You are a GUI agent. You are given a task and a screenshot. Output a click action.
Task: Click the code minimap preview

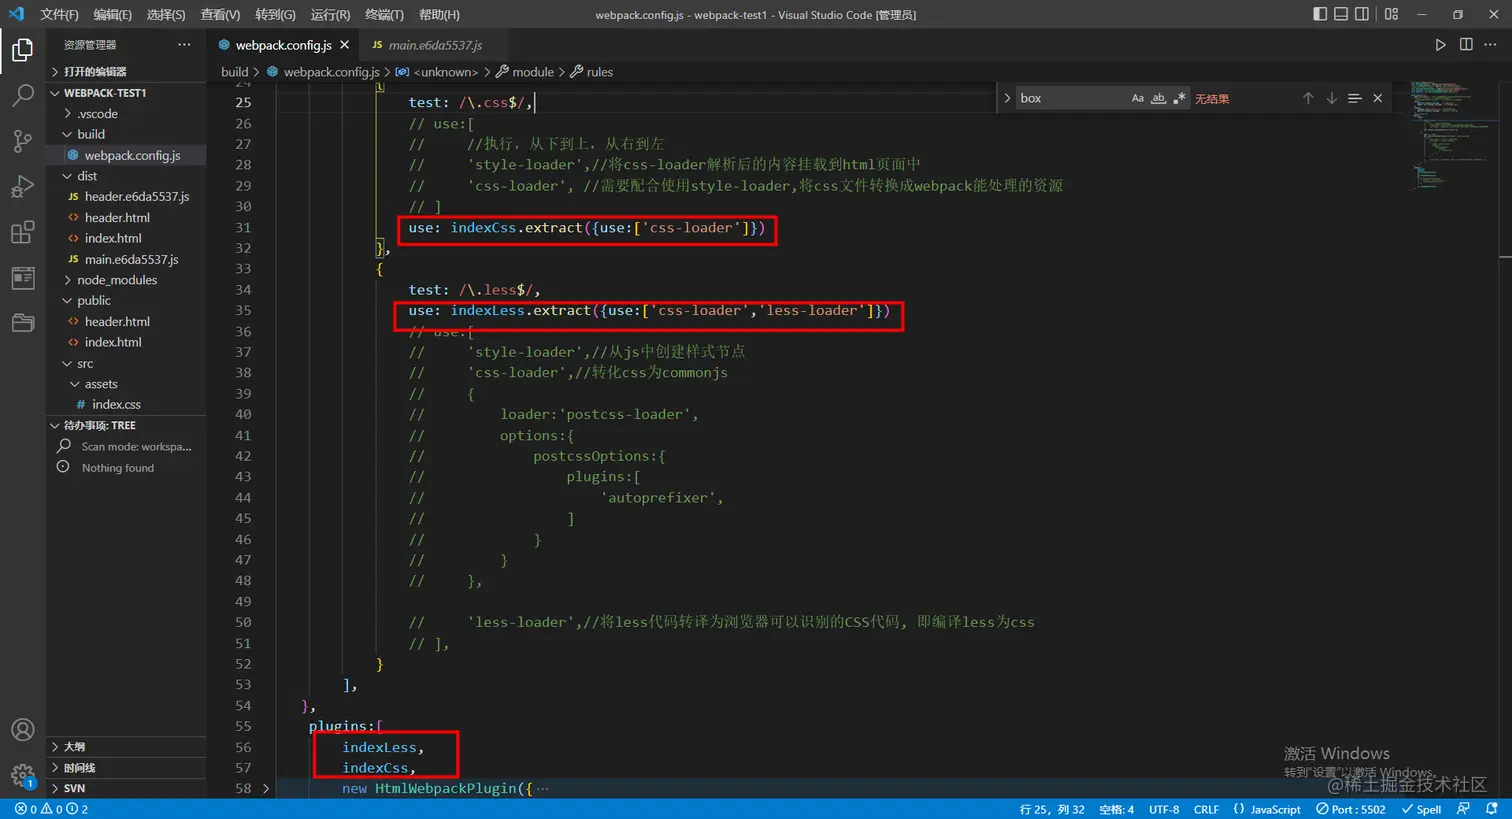pos(1455,135)
